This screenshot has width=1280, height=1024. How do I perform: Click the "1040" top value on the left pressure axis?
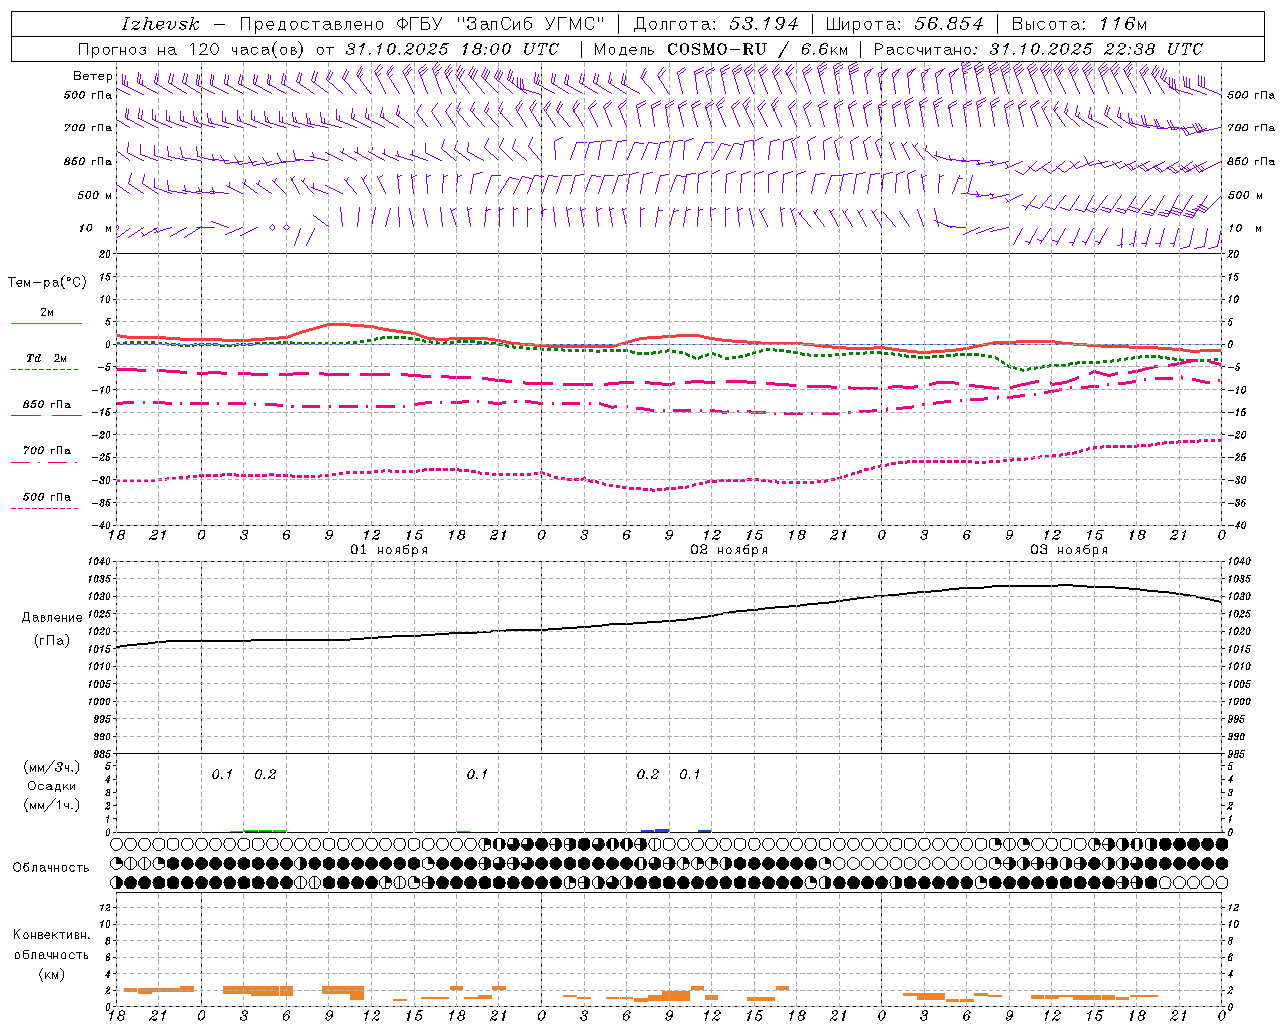tap(100, 562)
